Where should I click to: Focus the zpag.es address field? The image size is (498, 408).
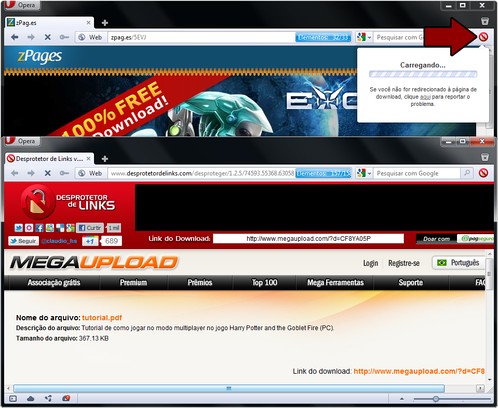pyautogui.click(x=201, y=37)
